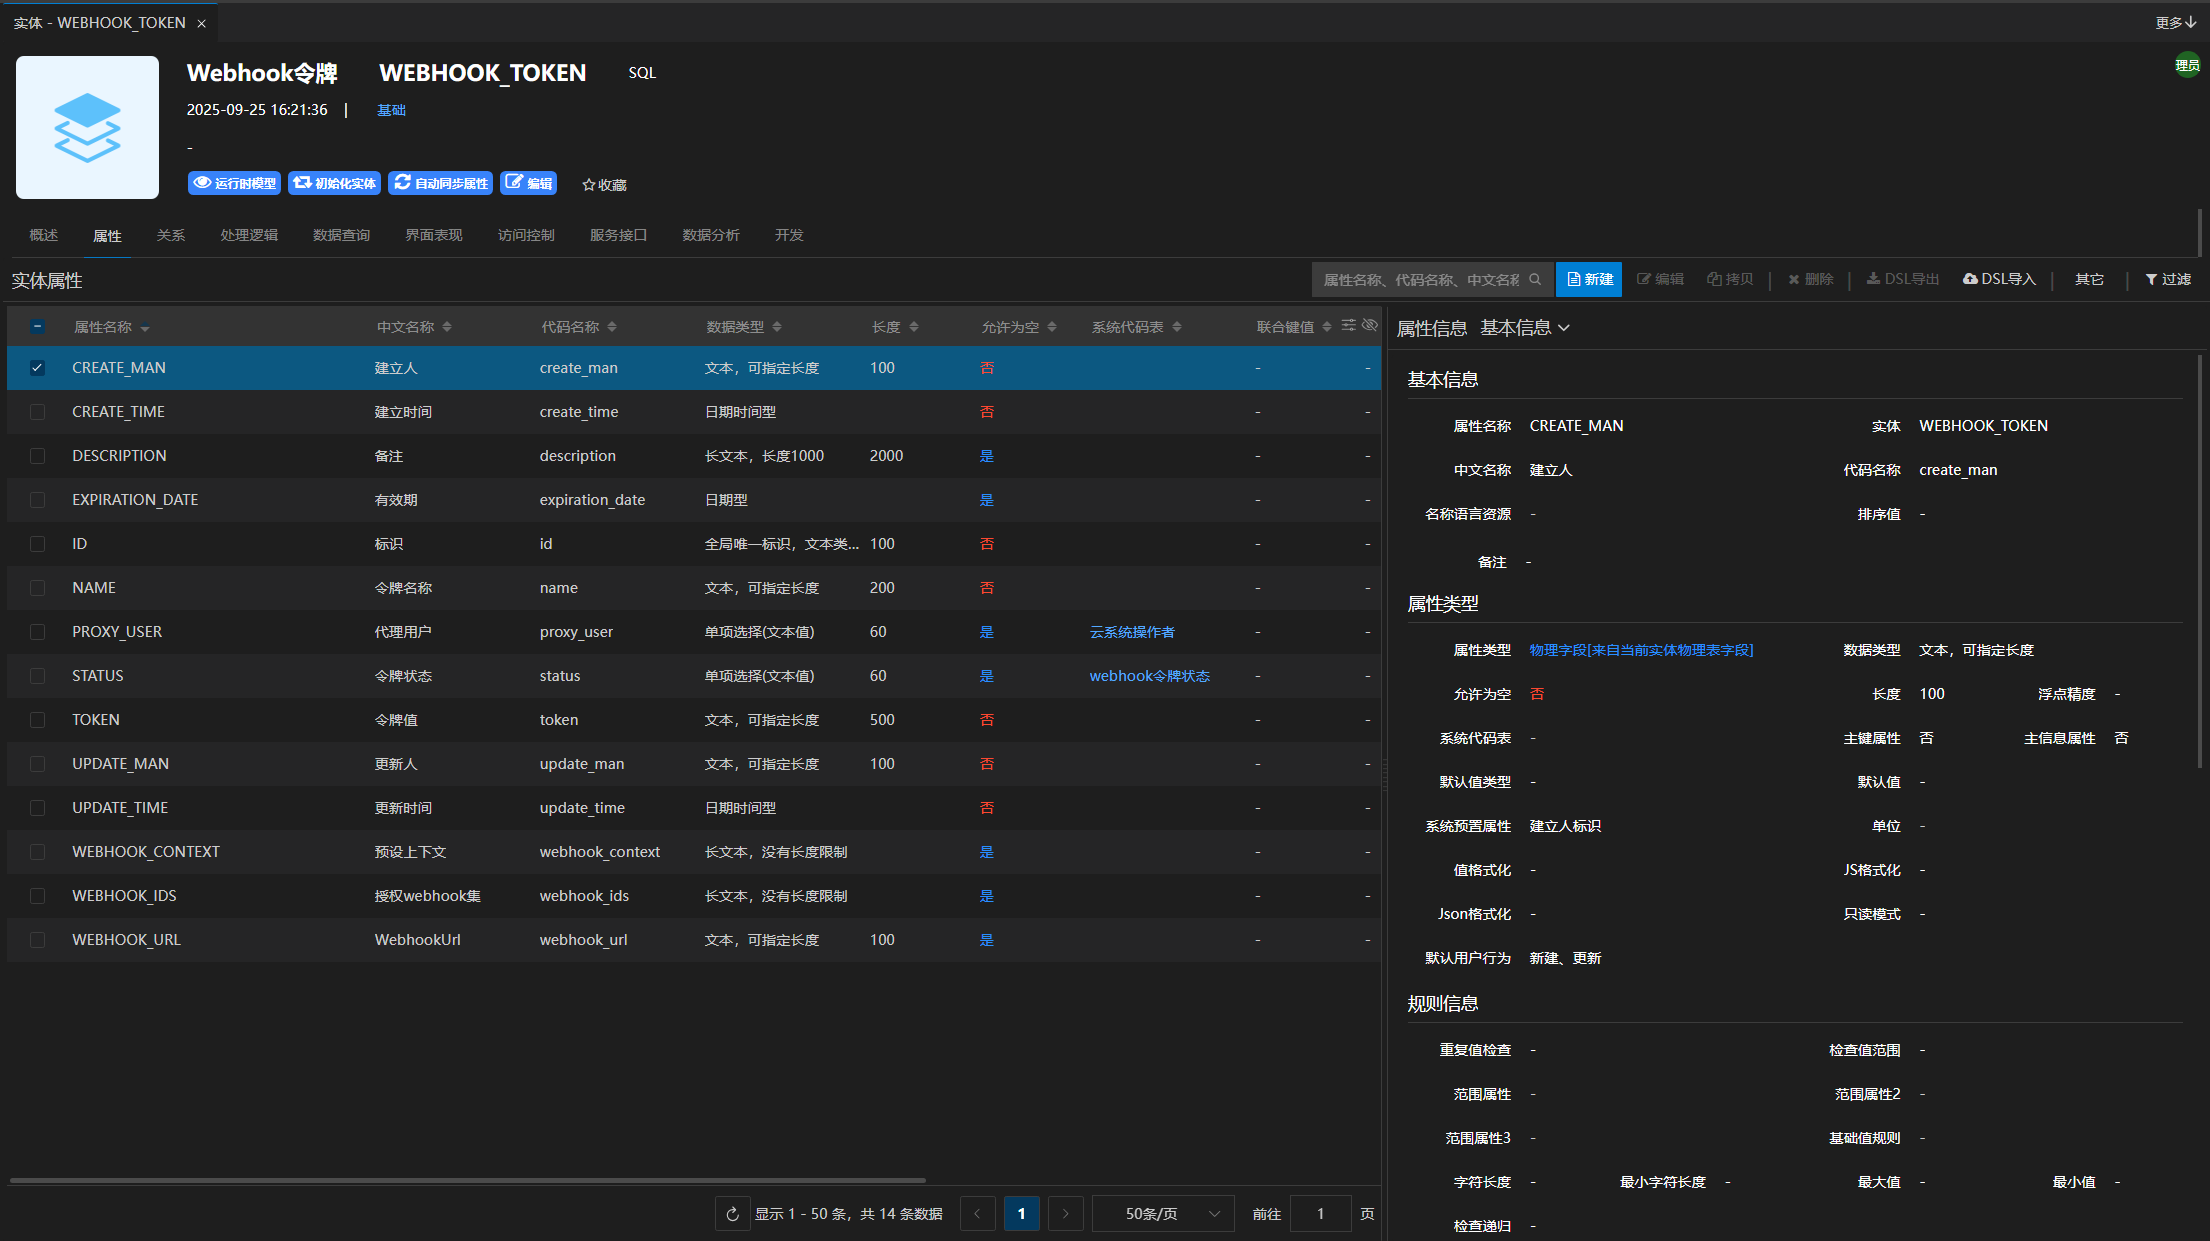Open the 更多 menu at top right
Image resolution: width=2210 pixels, height=1241 pixels.
(2175, 22)
